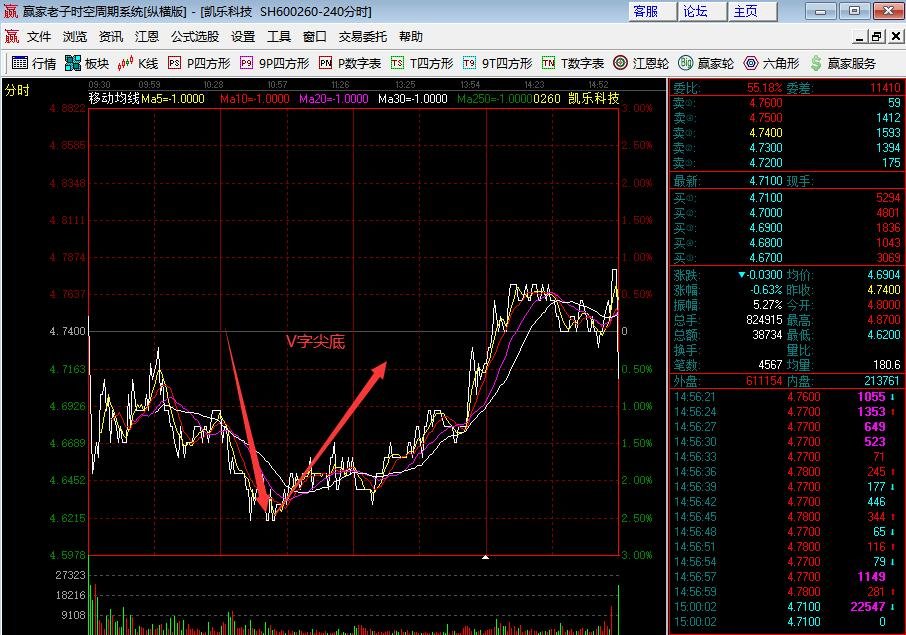
Task: Click the 最新 4.7100 latest price
Action: (766, 181)
